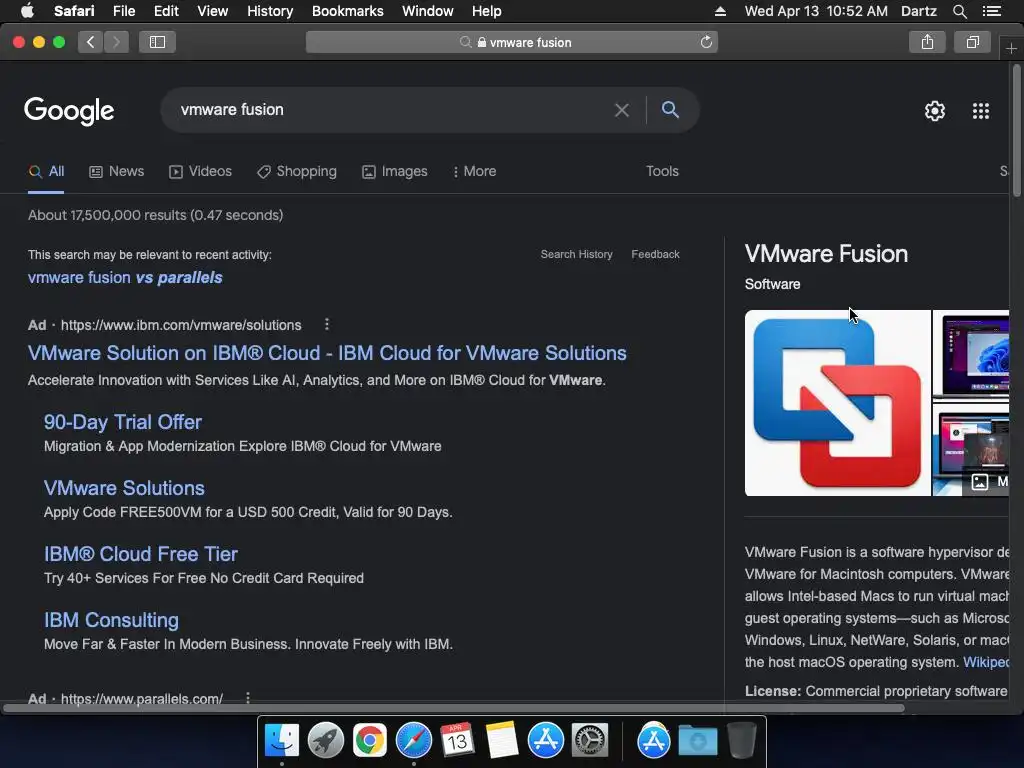Select the All results tab

(46, 171)
